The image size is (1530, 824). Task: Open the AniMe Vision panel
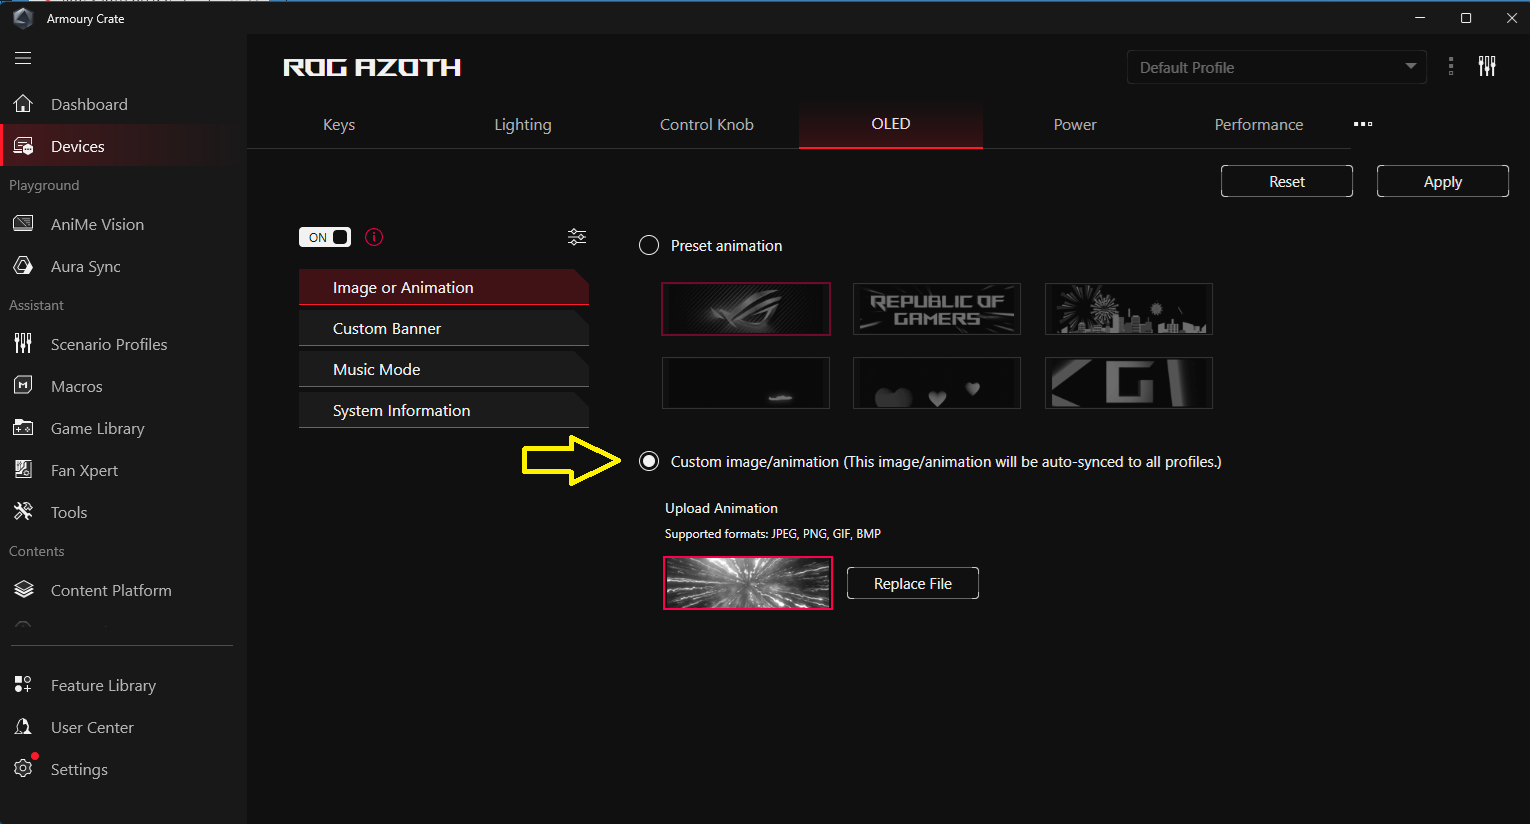pyautogui.click(x=97, y=224)
